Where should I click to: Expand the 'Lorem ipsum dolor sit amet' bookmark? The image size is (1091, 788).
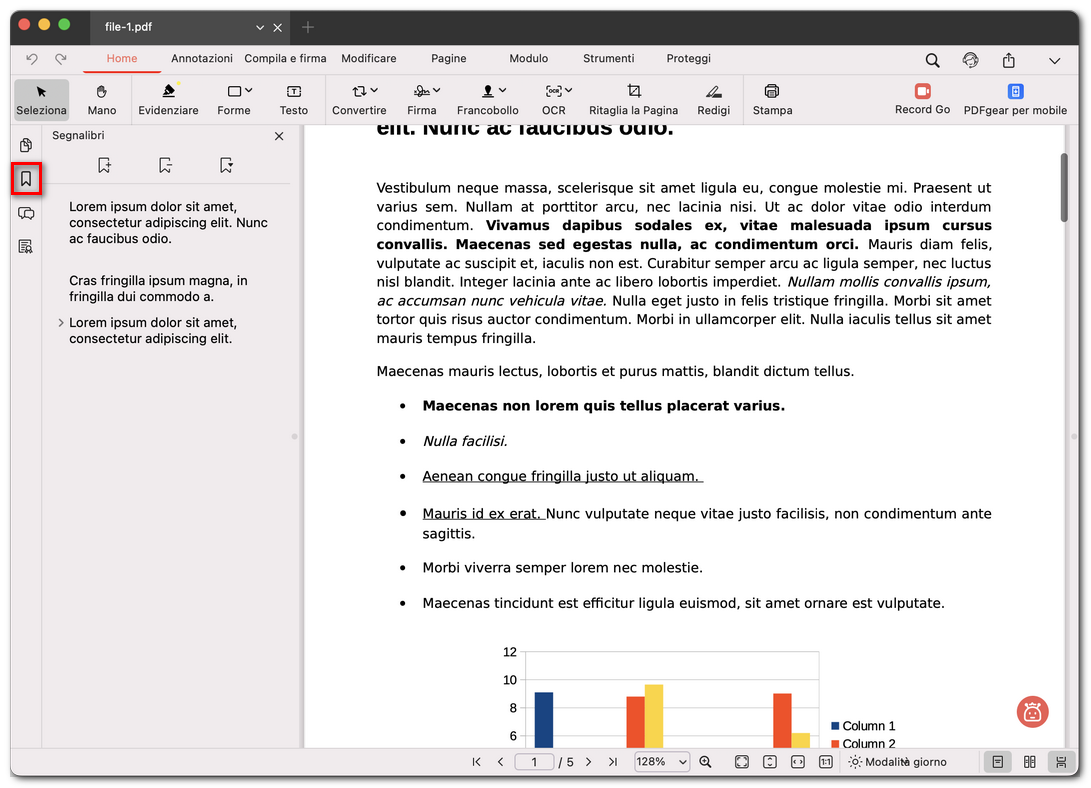[59, 323]
